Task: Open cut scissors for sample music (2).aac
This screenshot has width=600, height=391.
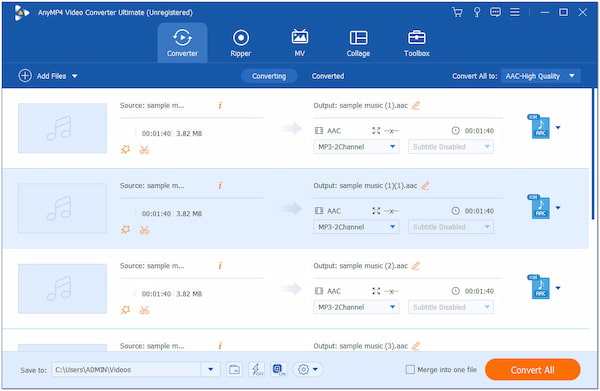Action: click(x=144, y=310)
